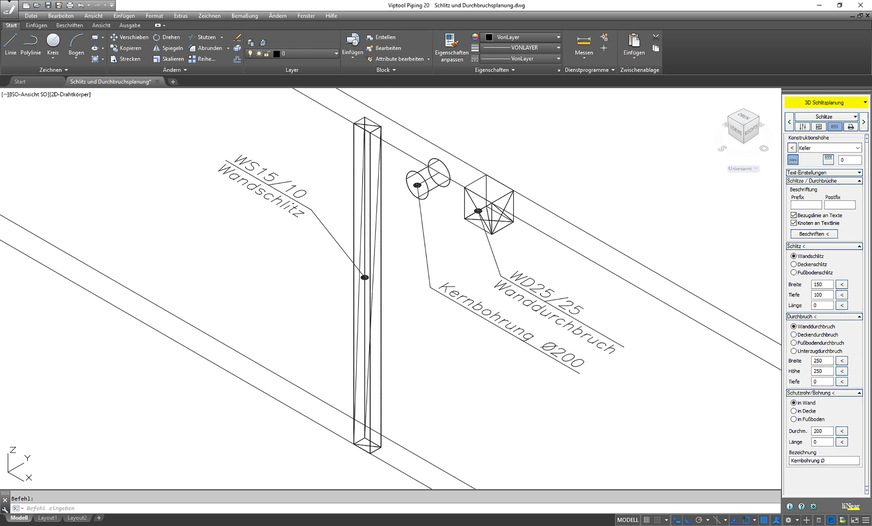
Task: Click the Beschriften < button
Action: point(813,233)
